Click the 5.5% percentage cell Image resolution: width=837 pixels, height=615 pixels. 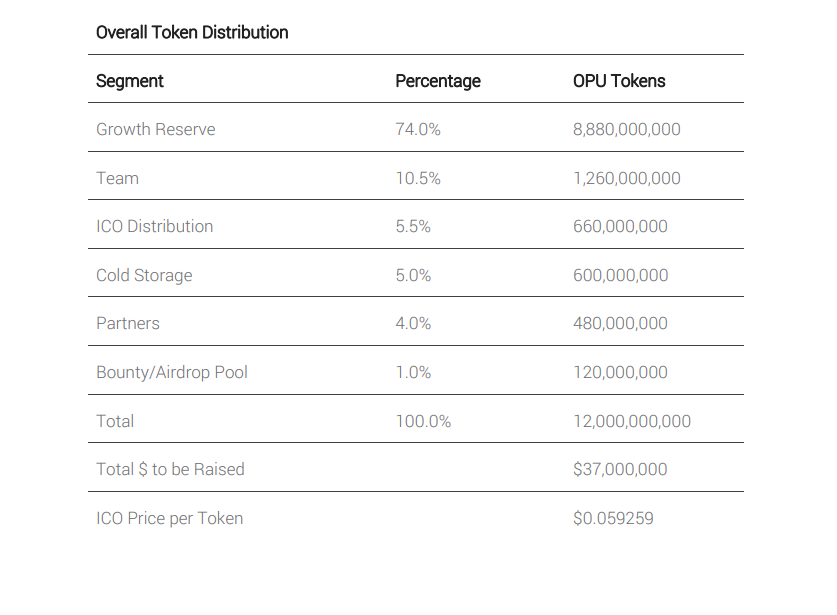[x=413, y=226]
